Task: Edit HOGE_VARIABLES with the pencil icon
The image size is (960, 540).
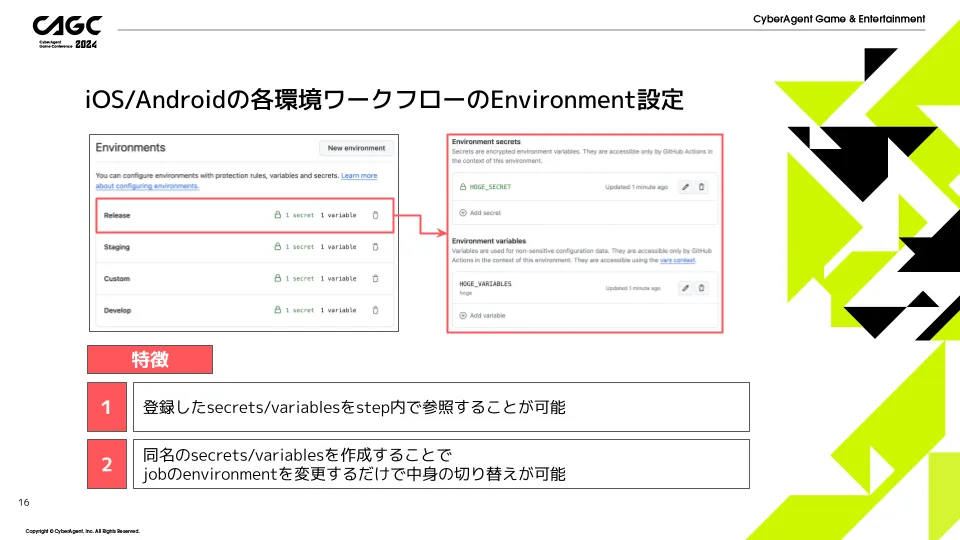Action: pos(685,288)
